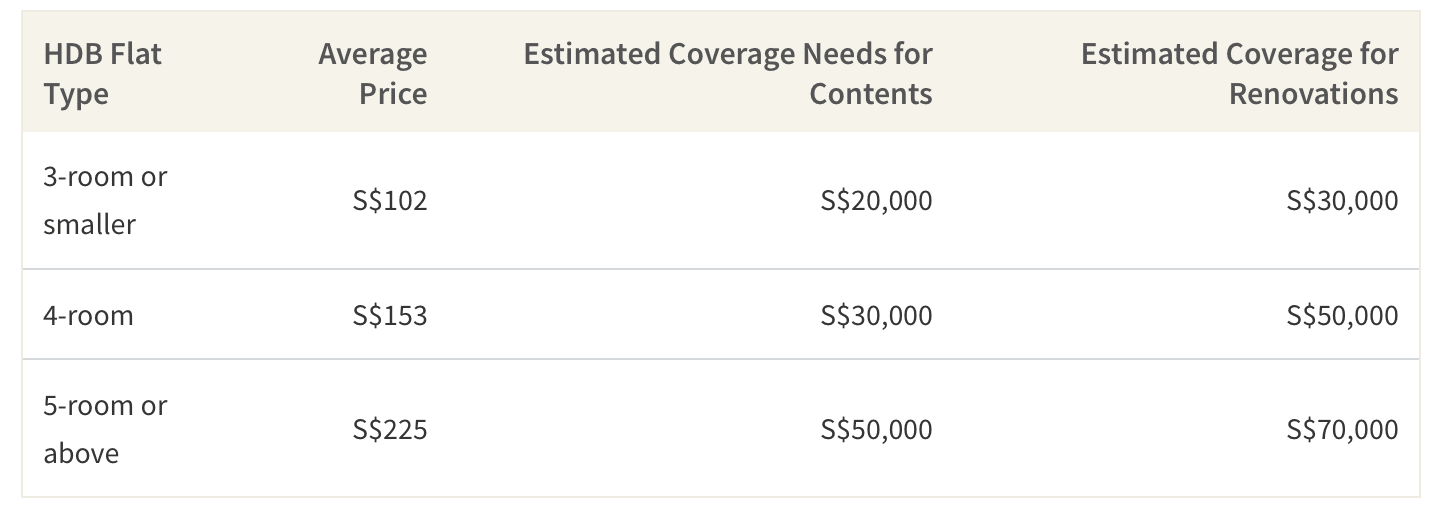Click the 4-room row label
1438x512 pixels.
(x=88, y=315)
